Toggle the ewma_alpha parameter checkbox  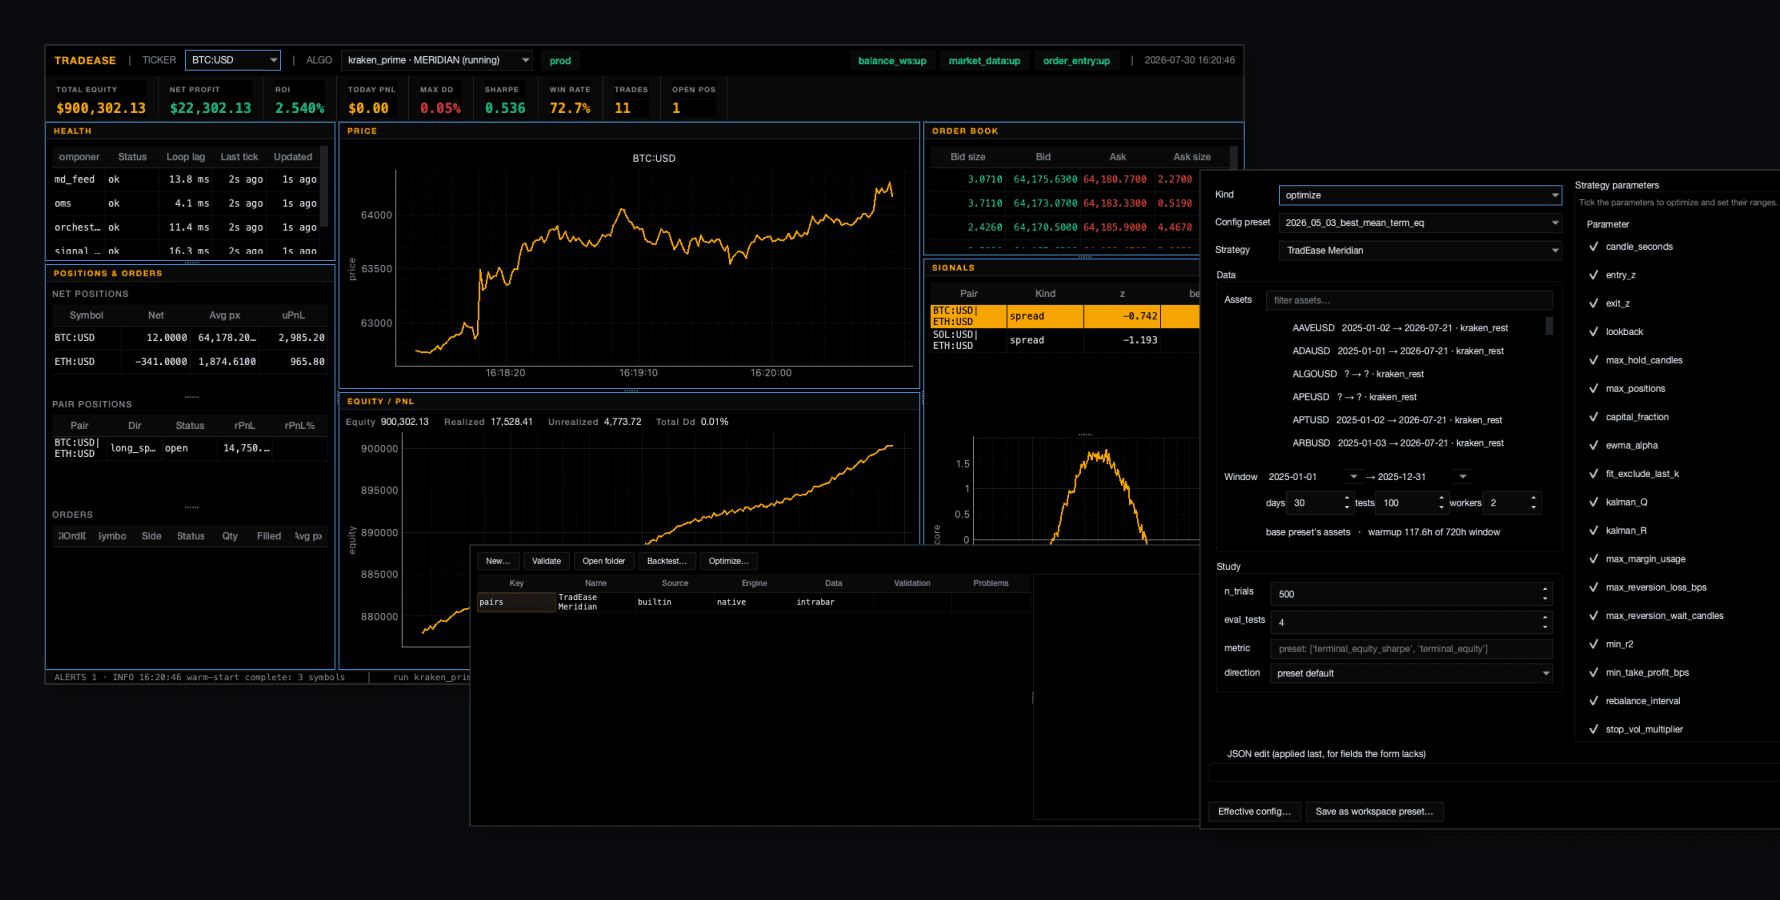point(1593,445)
